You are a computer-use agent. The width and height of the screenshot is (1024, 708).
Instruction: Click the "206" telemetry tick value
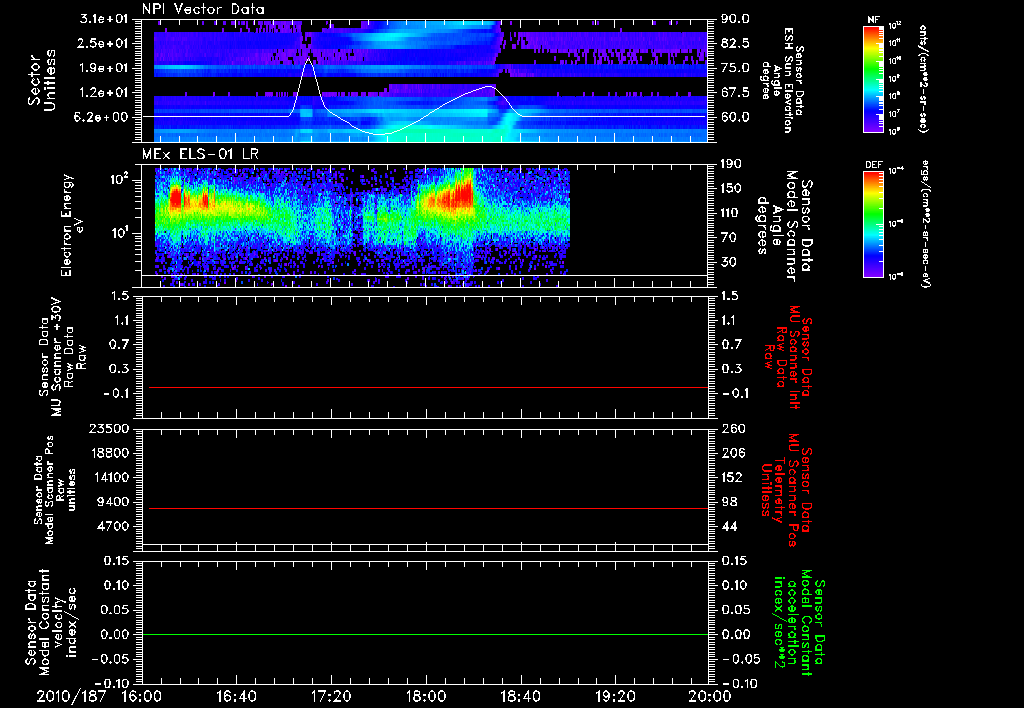(x=731, y=453)
